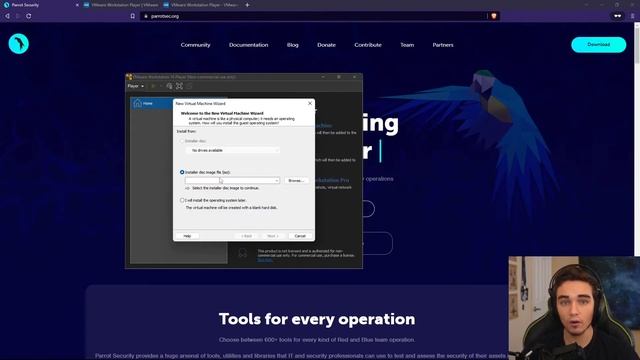The image size is (640, 360).
Task: Open a new browser tab
Action: click(x=247, y=5)
